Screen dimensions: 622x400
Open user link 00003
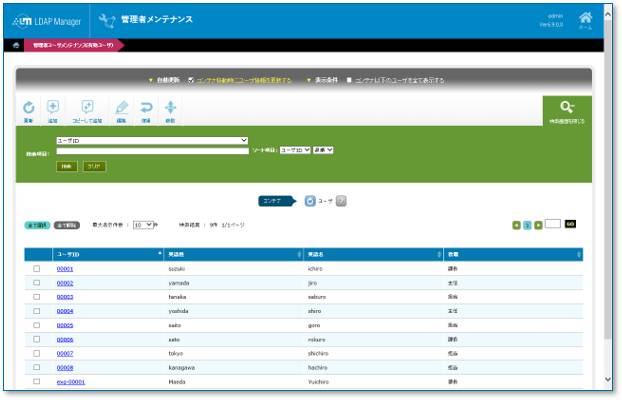point(65,297)
